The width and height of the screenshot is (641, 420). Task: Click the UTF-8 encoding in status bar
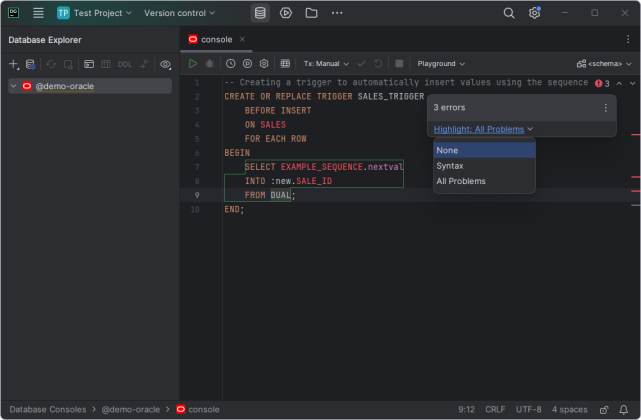[529, 409]
